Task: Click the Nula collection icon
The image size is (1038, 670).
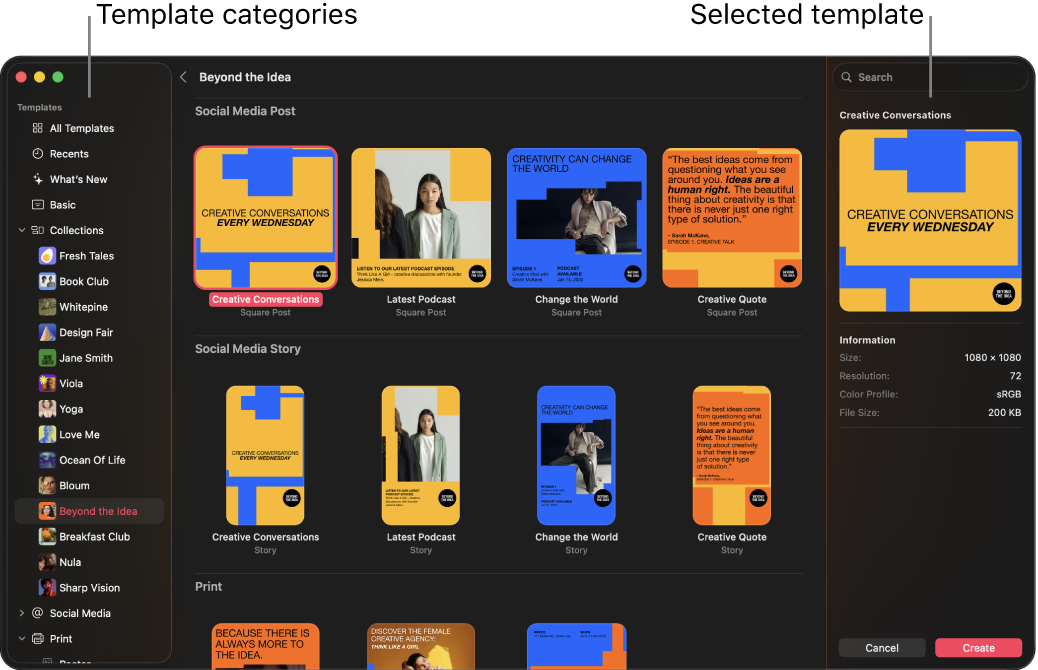Action: pos(47,562)
